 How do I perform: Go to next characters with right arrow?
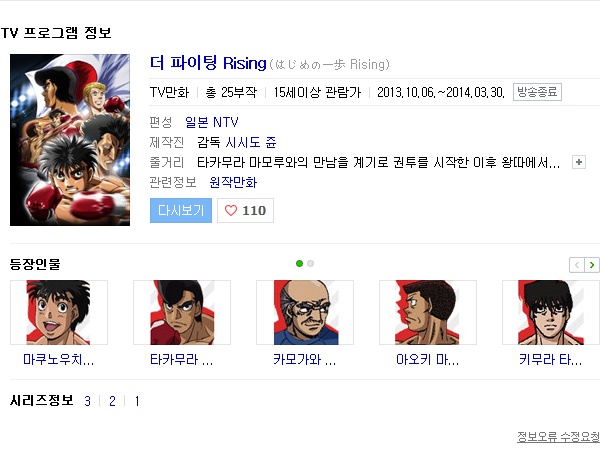point(592,265)
